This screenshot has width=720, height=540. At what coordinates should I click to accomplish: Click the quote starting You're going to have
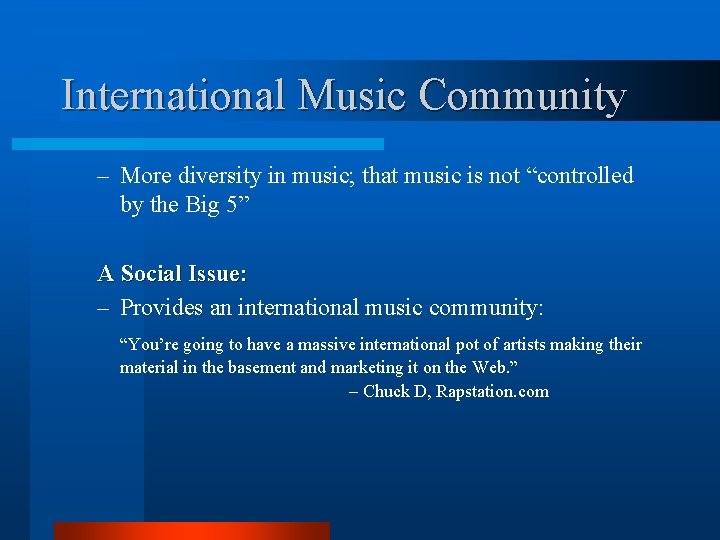coord(381,355)
